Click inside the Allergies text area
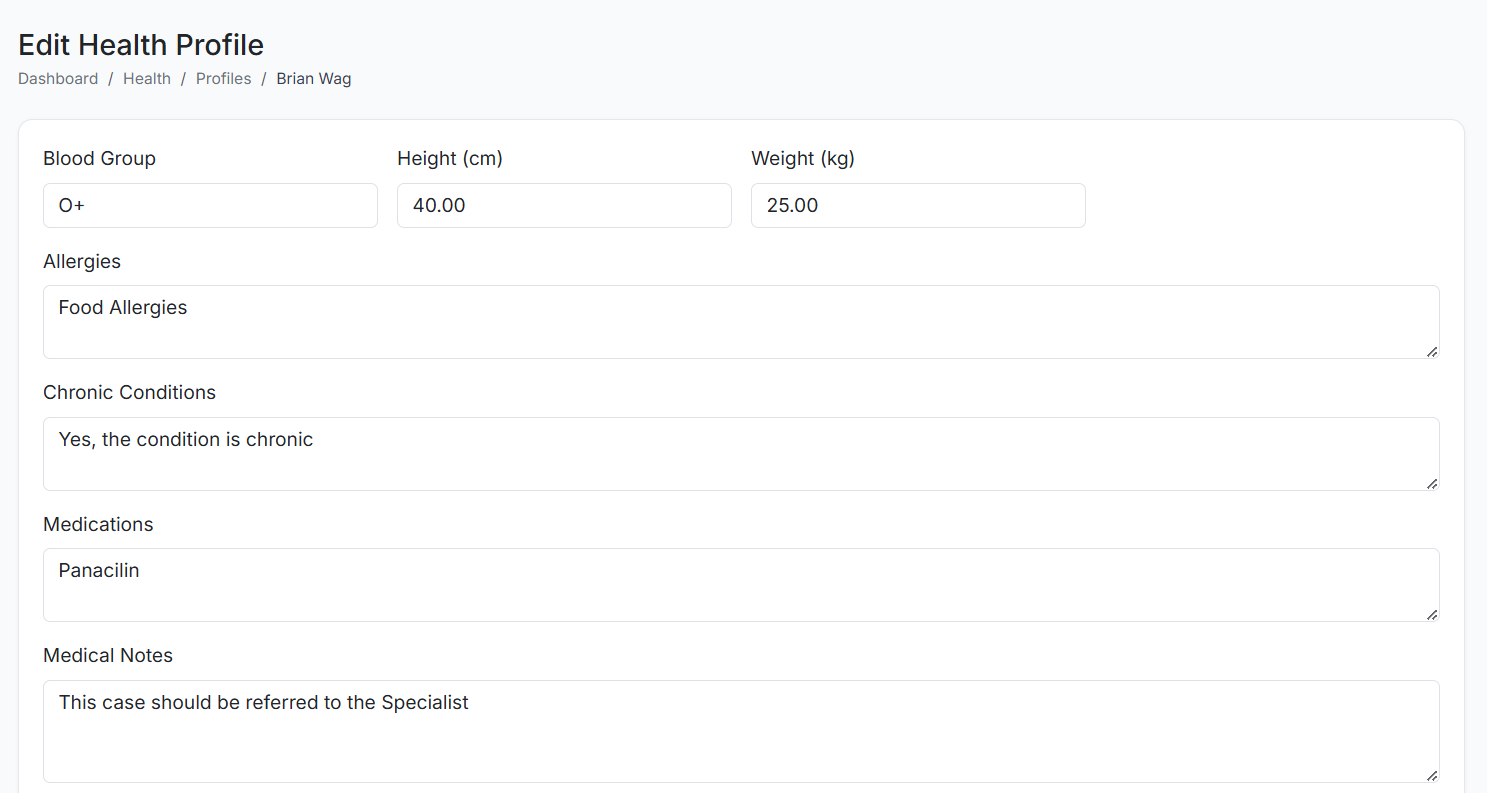Image resolution: width=1487 pixels, height=793 pixels. point(740,322)
